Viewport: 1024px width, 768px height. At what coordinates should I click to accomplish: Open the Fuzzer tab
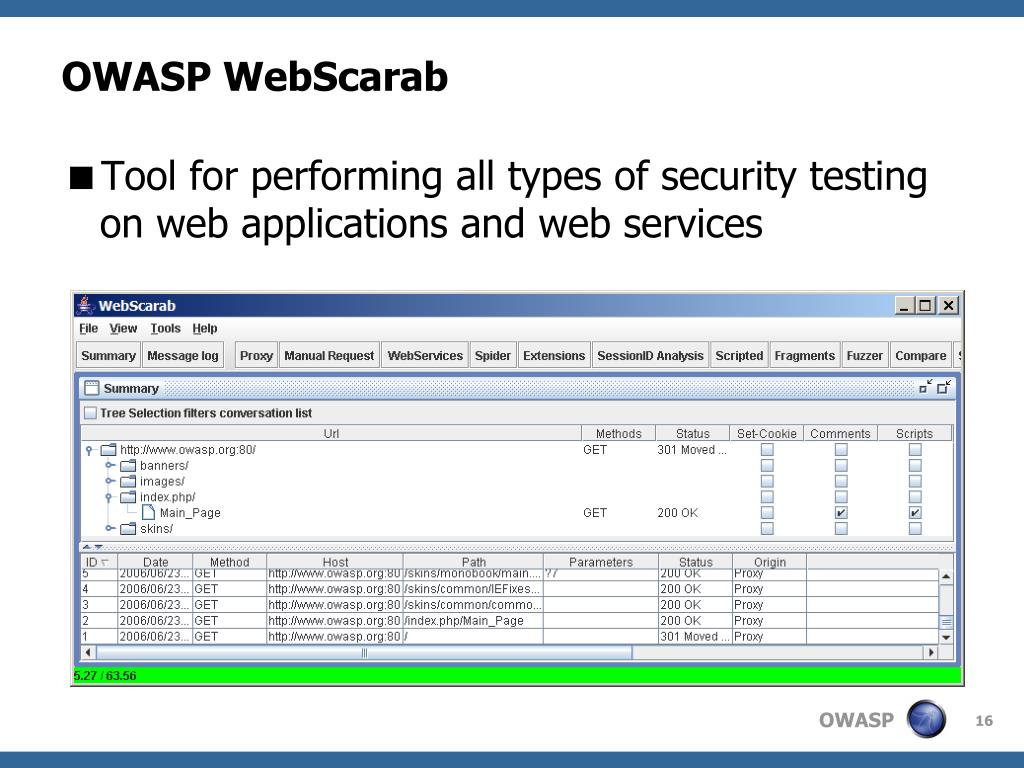coord(865,355)
